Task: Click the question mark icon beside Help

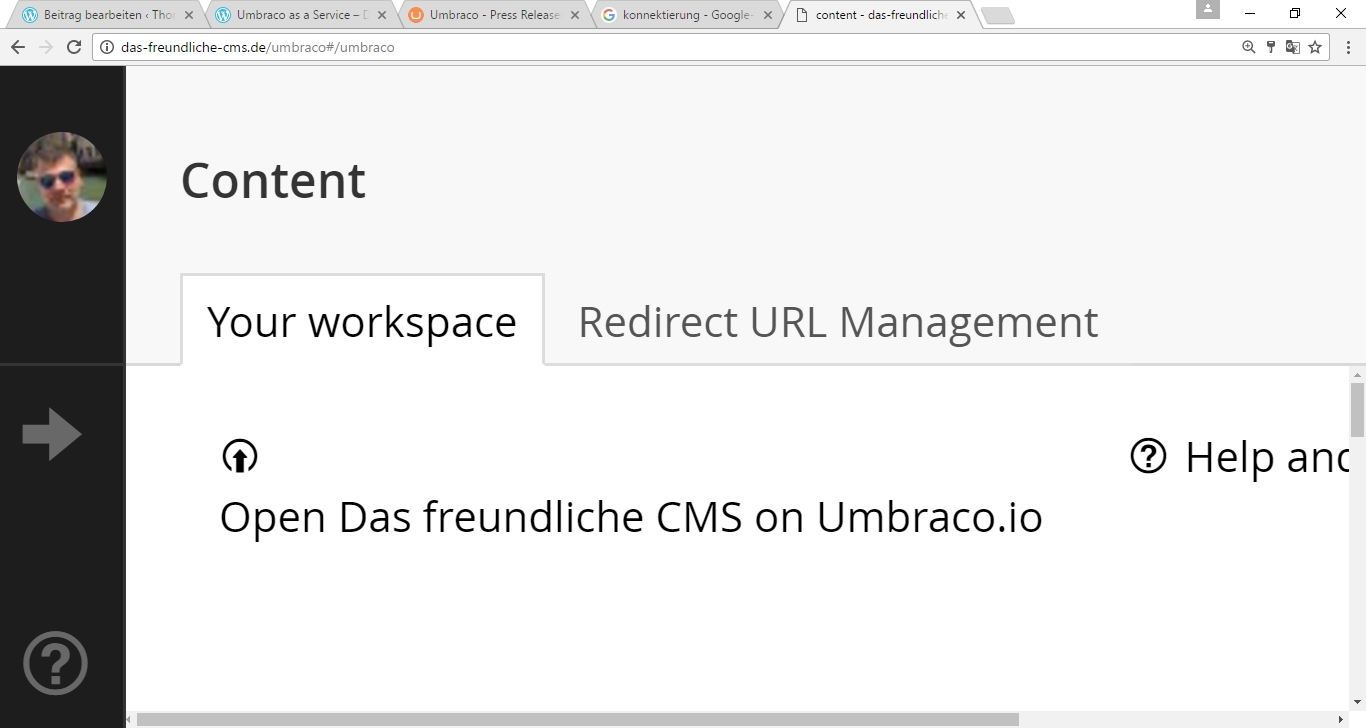Action: [x=1148, y=456]
